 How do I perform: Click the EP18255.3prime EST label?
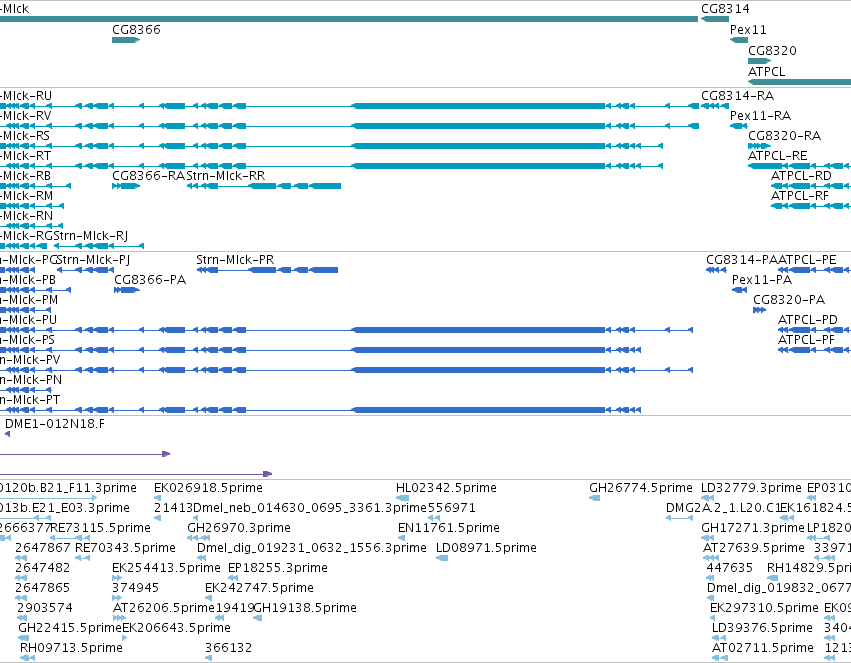coord(278,568)
